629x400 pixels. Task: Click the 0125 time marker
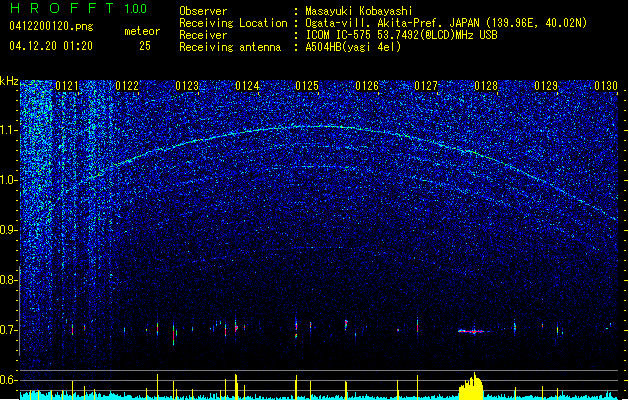pos(306,86)
